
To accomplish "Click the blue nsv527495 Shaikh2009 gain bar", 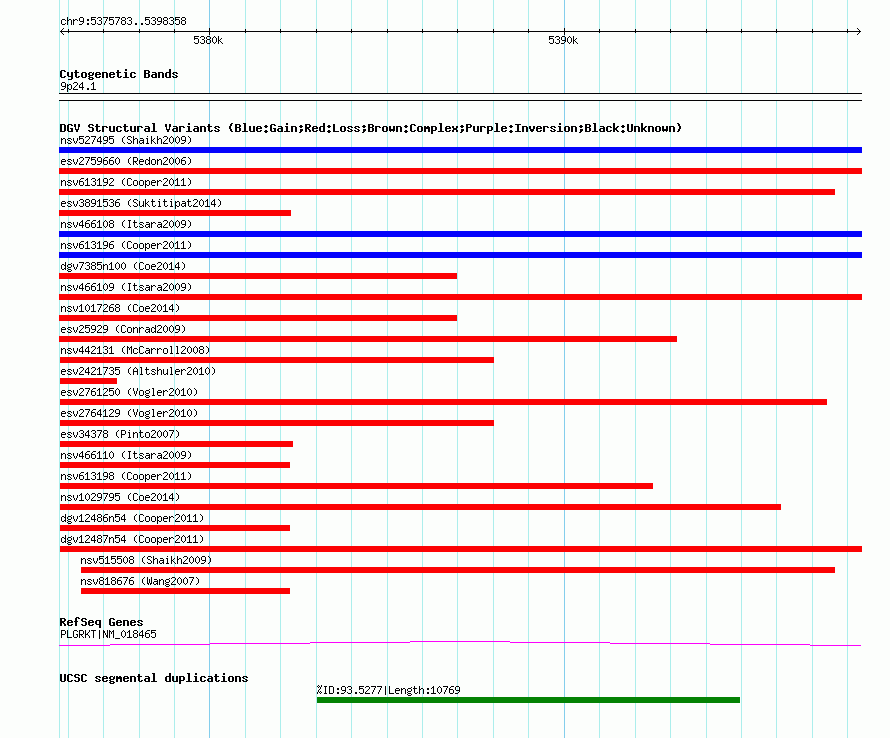I will [460, 150].
